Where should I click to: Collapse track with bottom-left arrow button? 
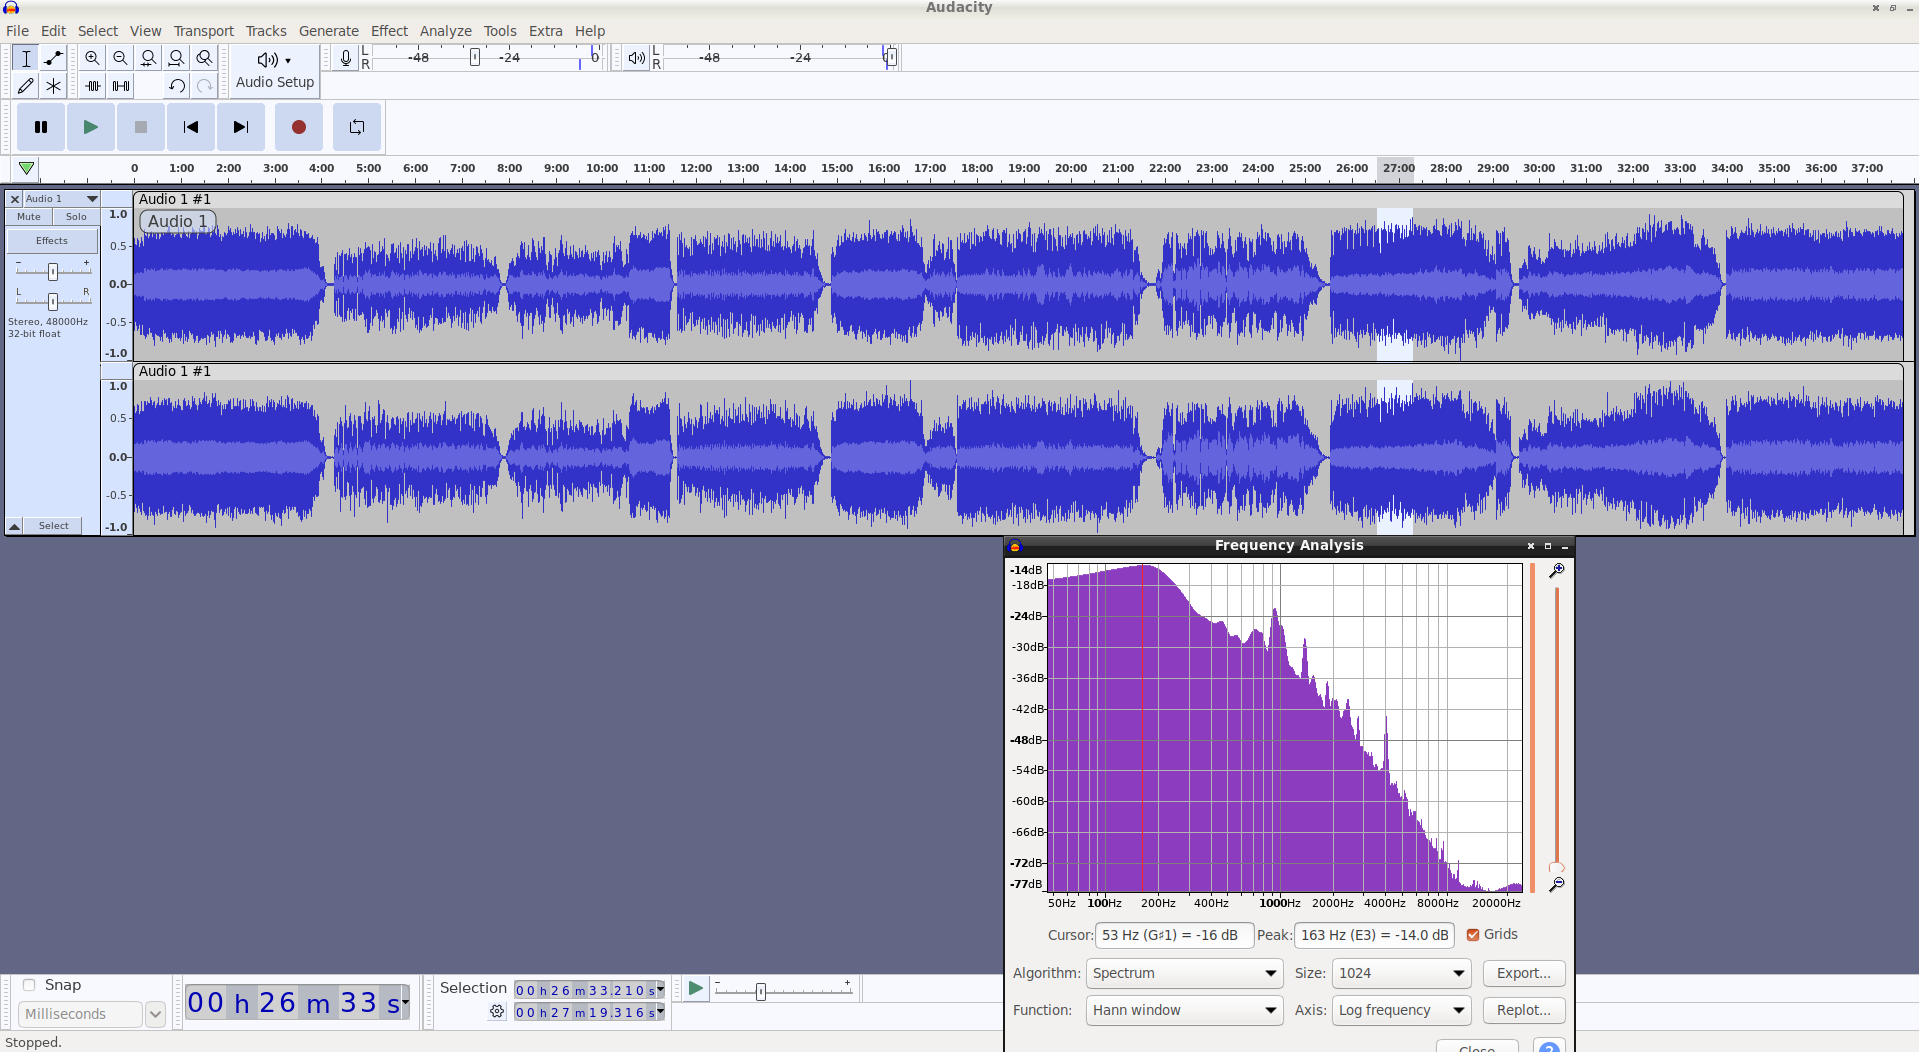pos(15,526)
